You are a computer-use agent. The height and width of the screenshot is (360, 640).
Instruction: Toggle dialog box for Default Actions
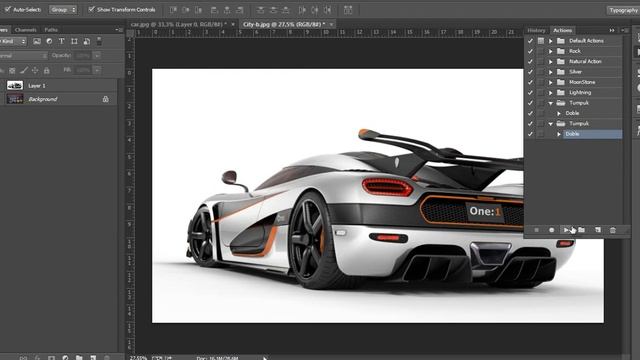pyautogui.click(x=541, y=41)
